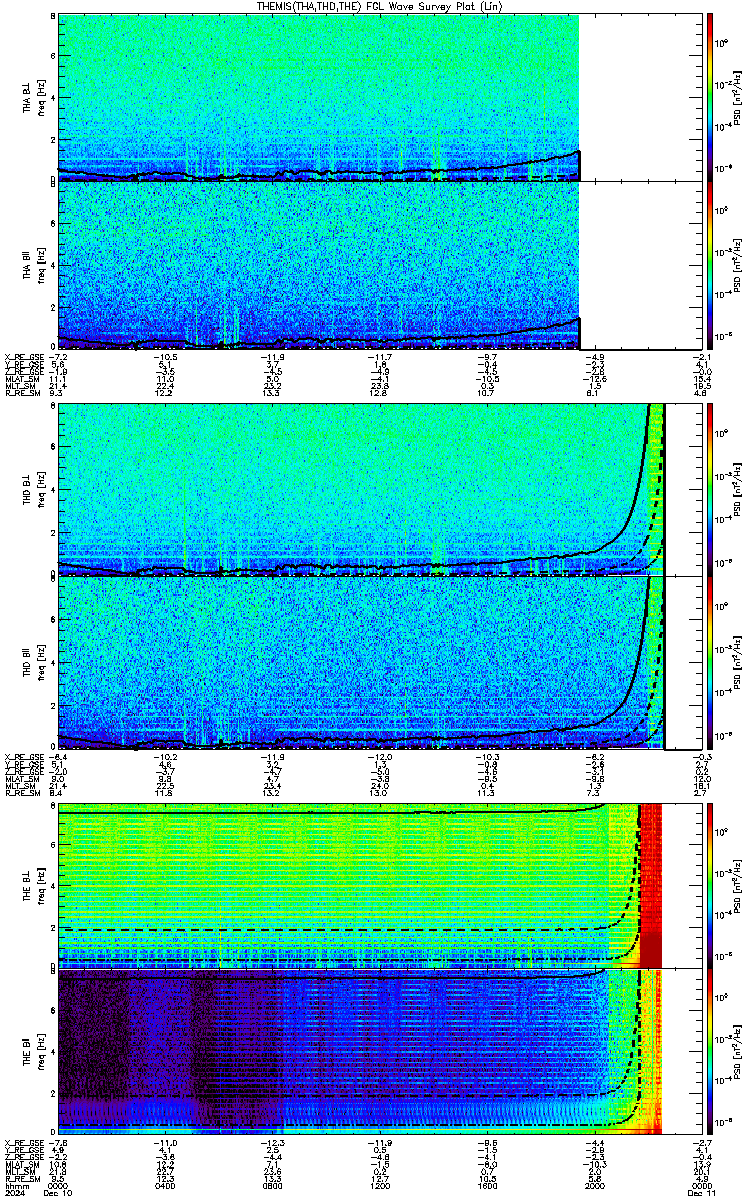Click the MLAT_SM row label under the THE panels
Viewport: 750px width, 1200px height.
coord(20,1163)
